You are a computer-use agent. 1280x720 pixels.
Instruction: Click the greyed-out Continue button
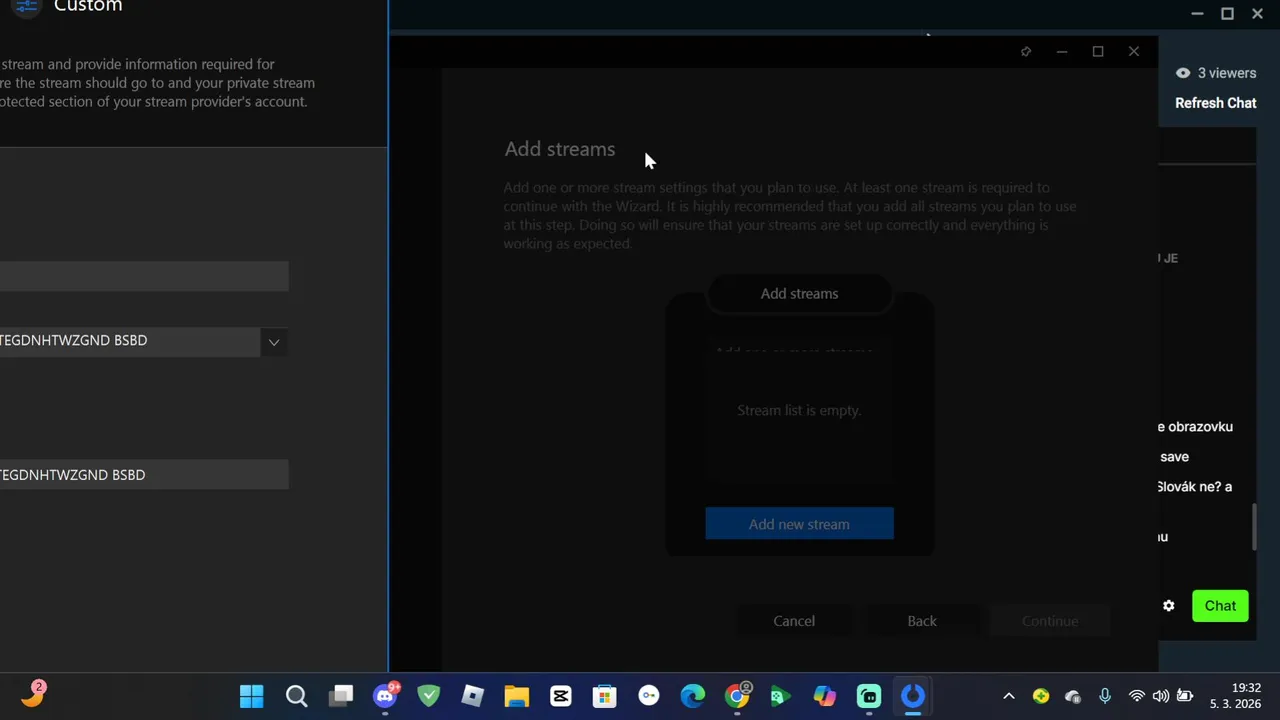tap(1050, 621)
